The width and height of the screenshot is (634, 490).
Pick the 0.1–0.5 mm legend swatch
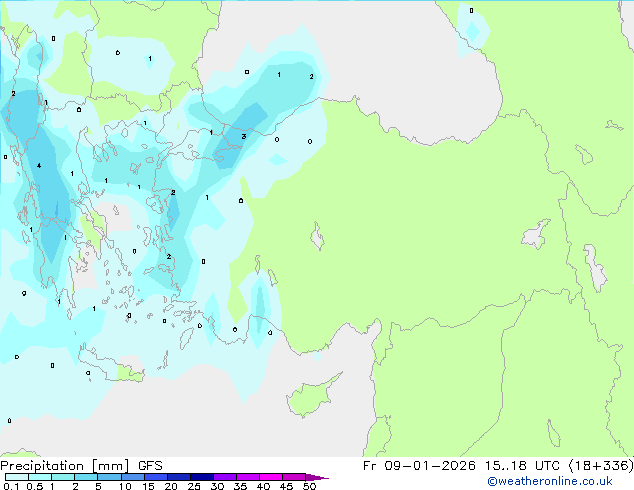coord(17,477)
